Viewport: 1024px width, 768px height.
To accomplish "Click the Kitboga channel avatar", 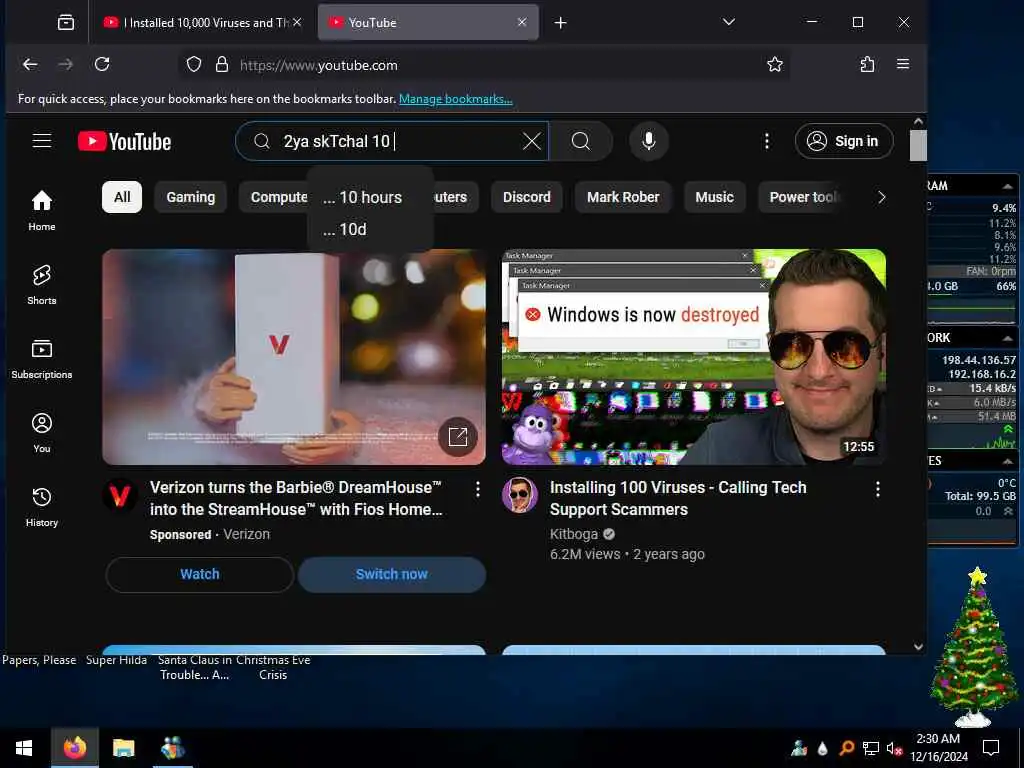I will click(520, 495).
